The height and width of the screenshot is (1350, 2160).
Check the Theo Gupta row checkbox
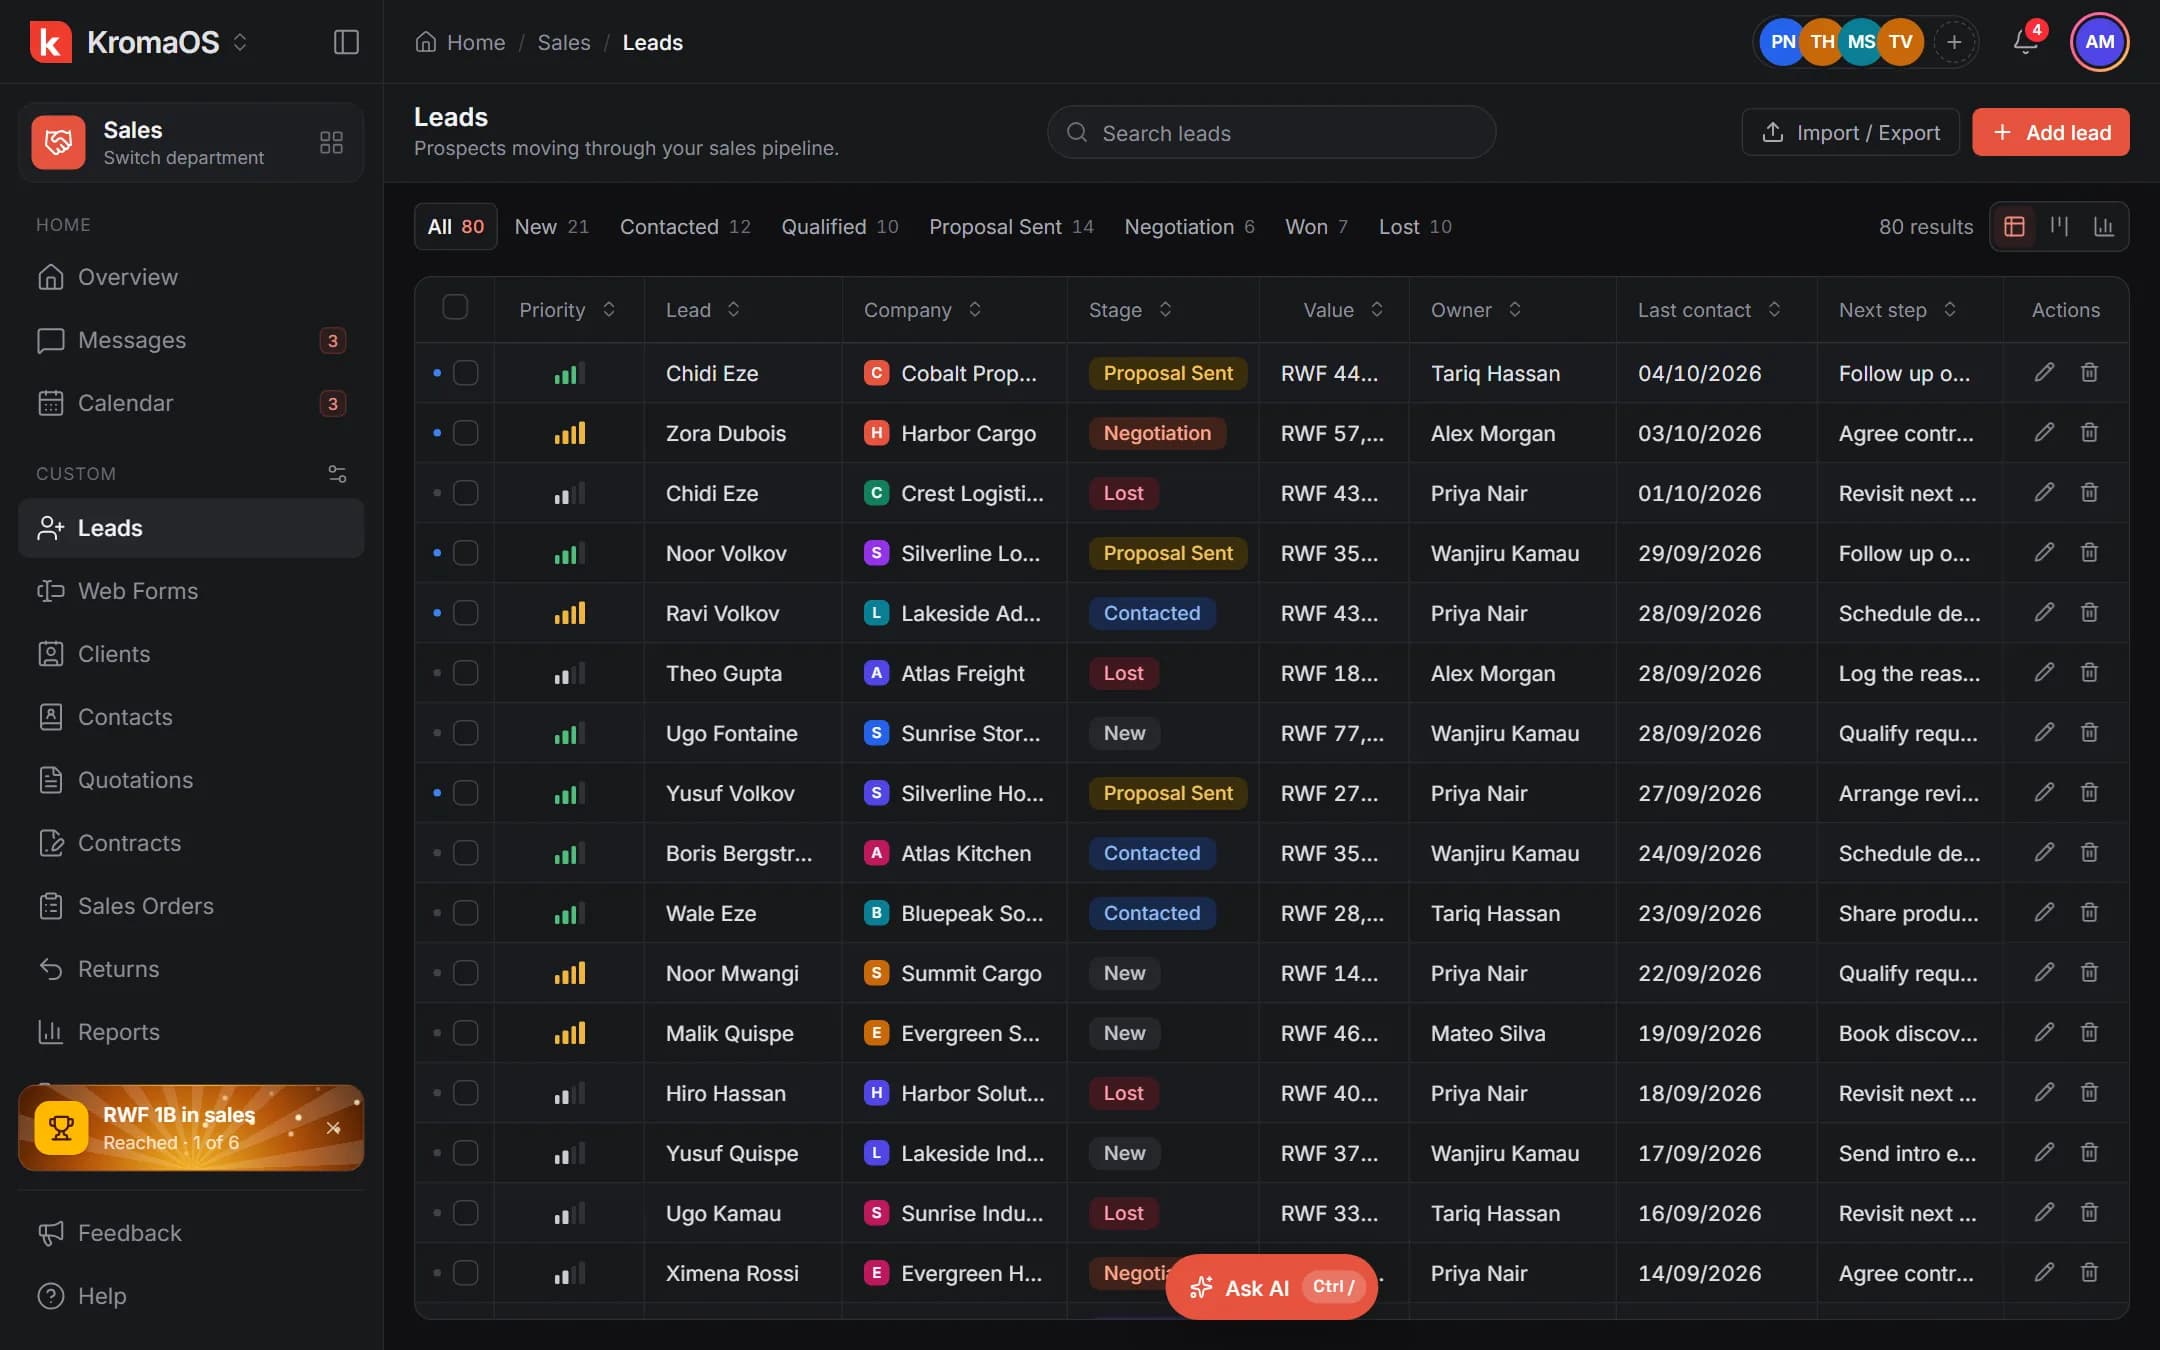[x=466, y=673]
